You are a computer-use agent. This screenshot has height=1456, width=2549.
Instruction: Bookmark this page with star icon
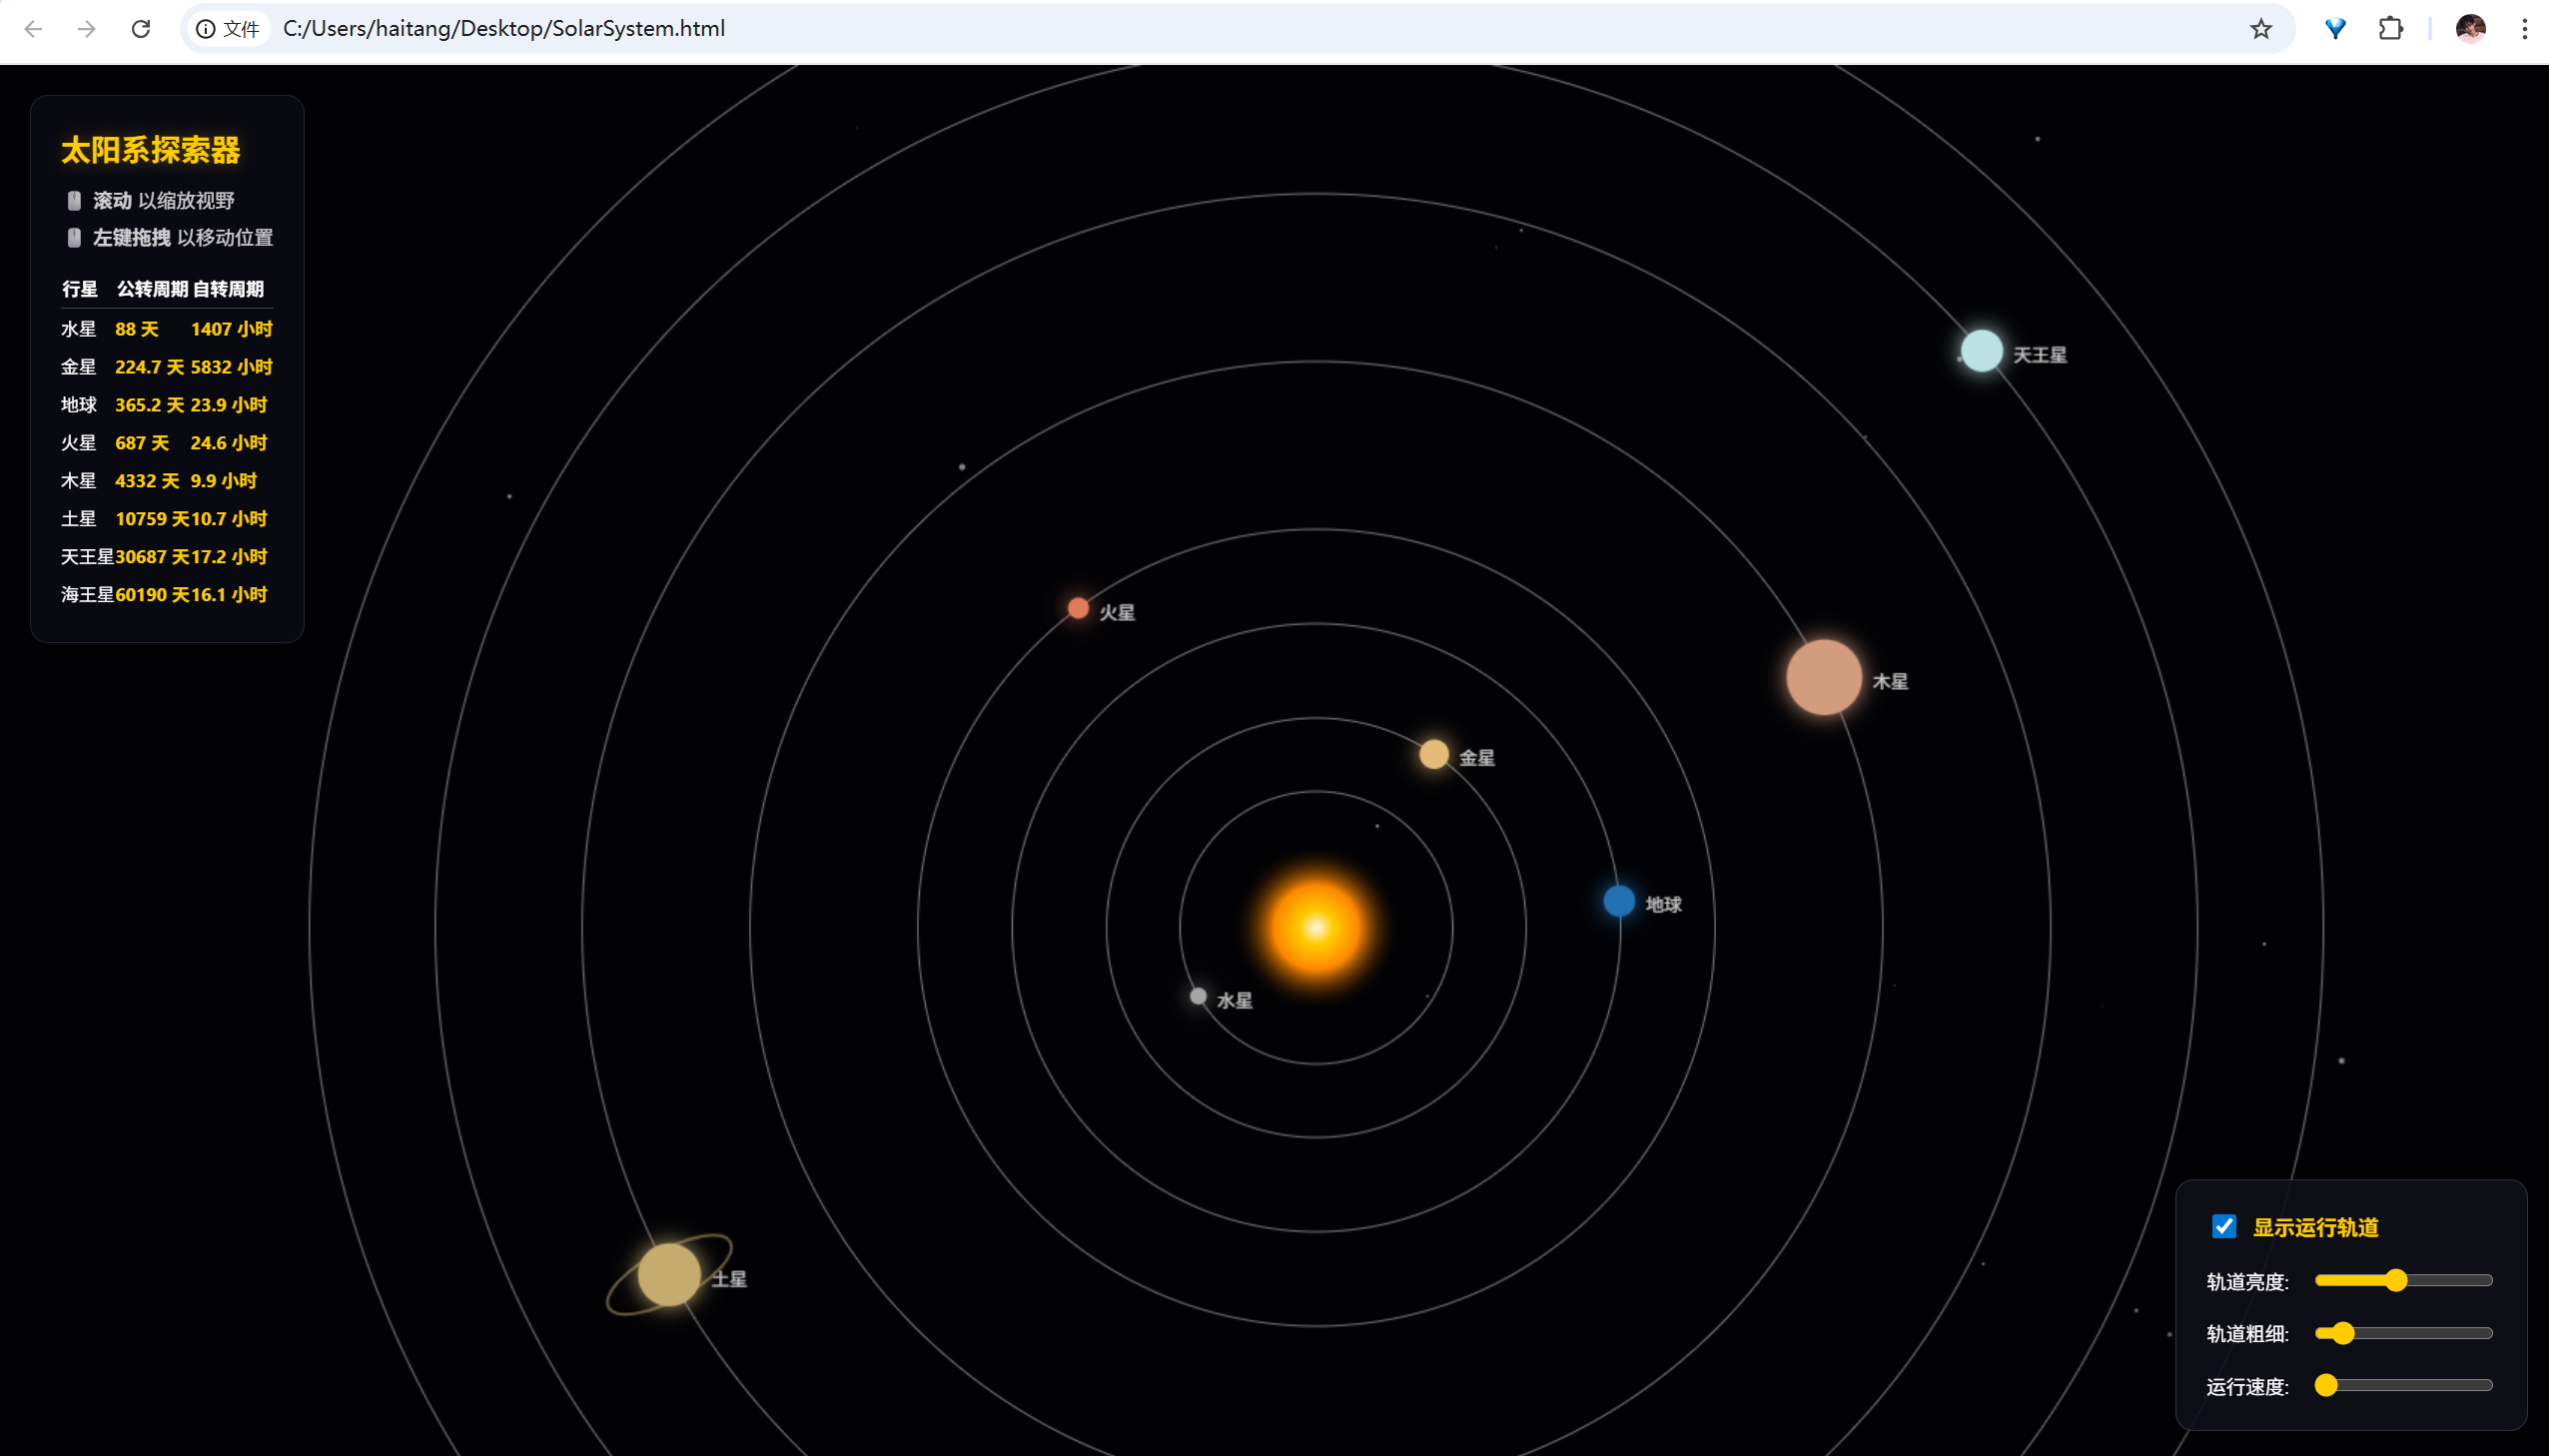[2261, 29]
